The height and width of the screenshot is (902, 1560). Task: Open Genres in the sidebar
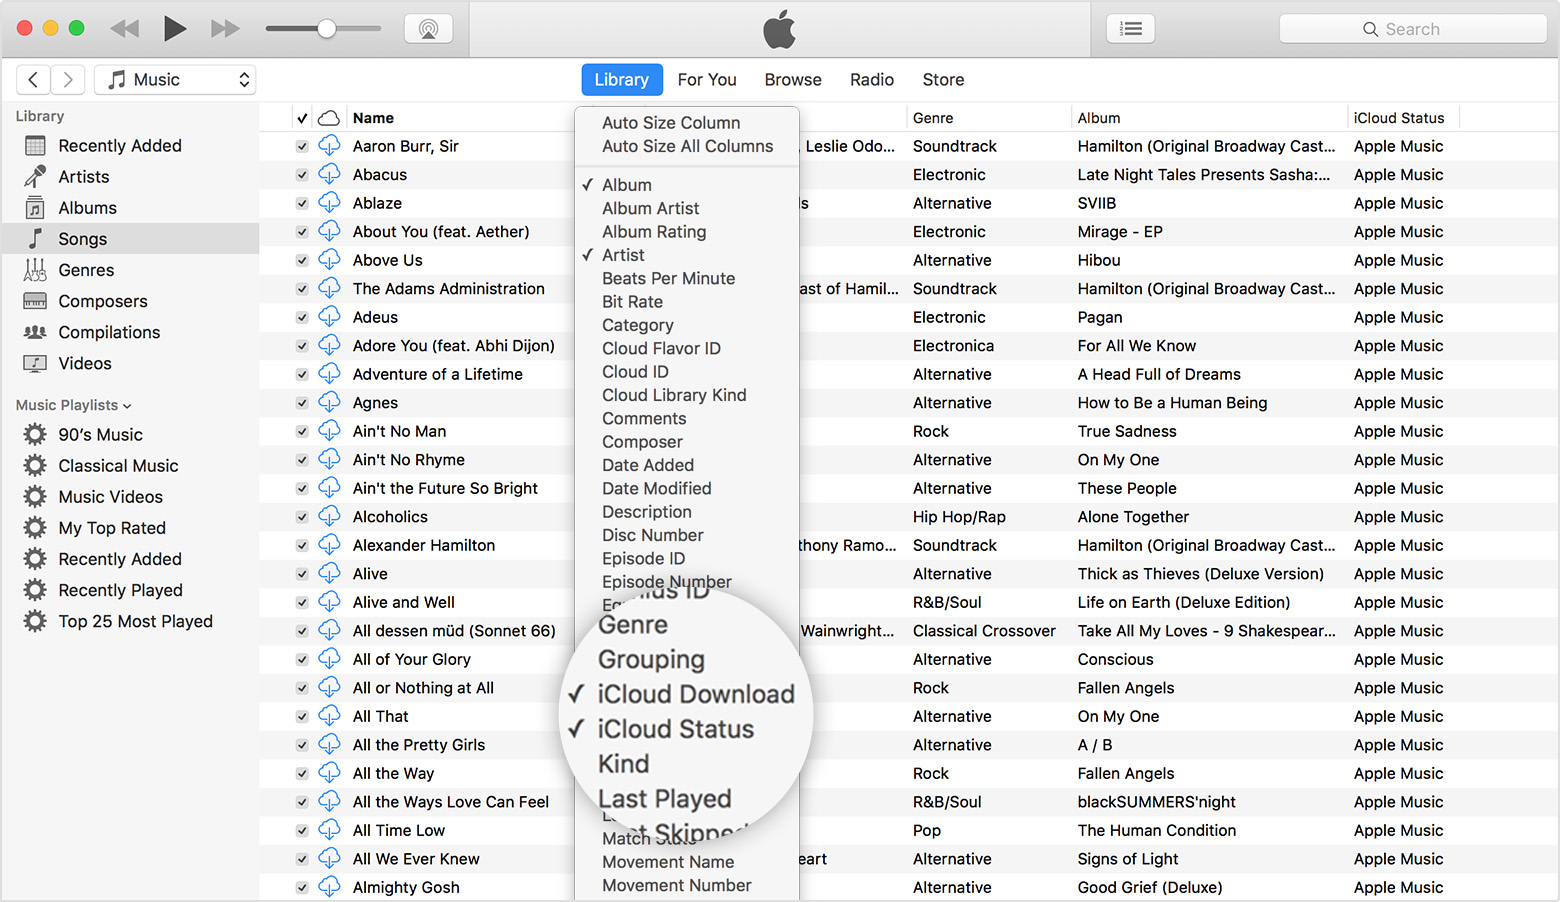point(130,270)
